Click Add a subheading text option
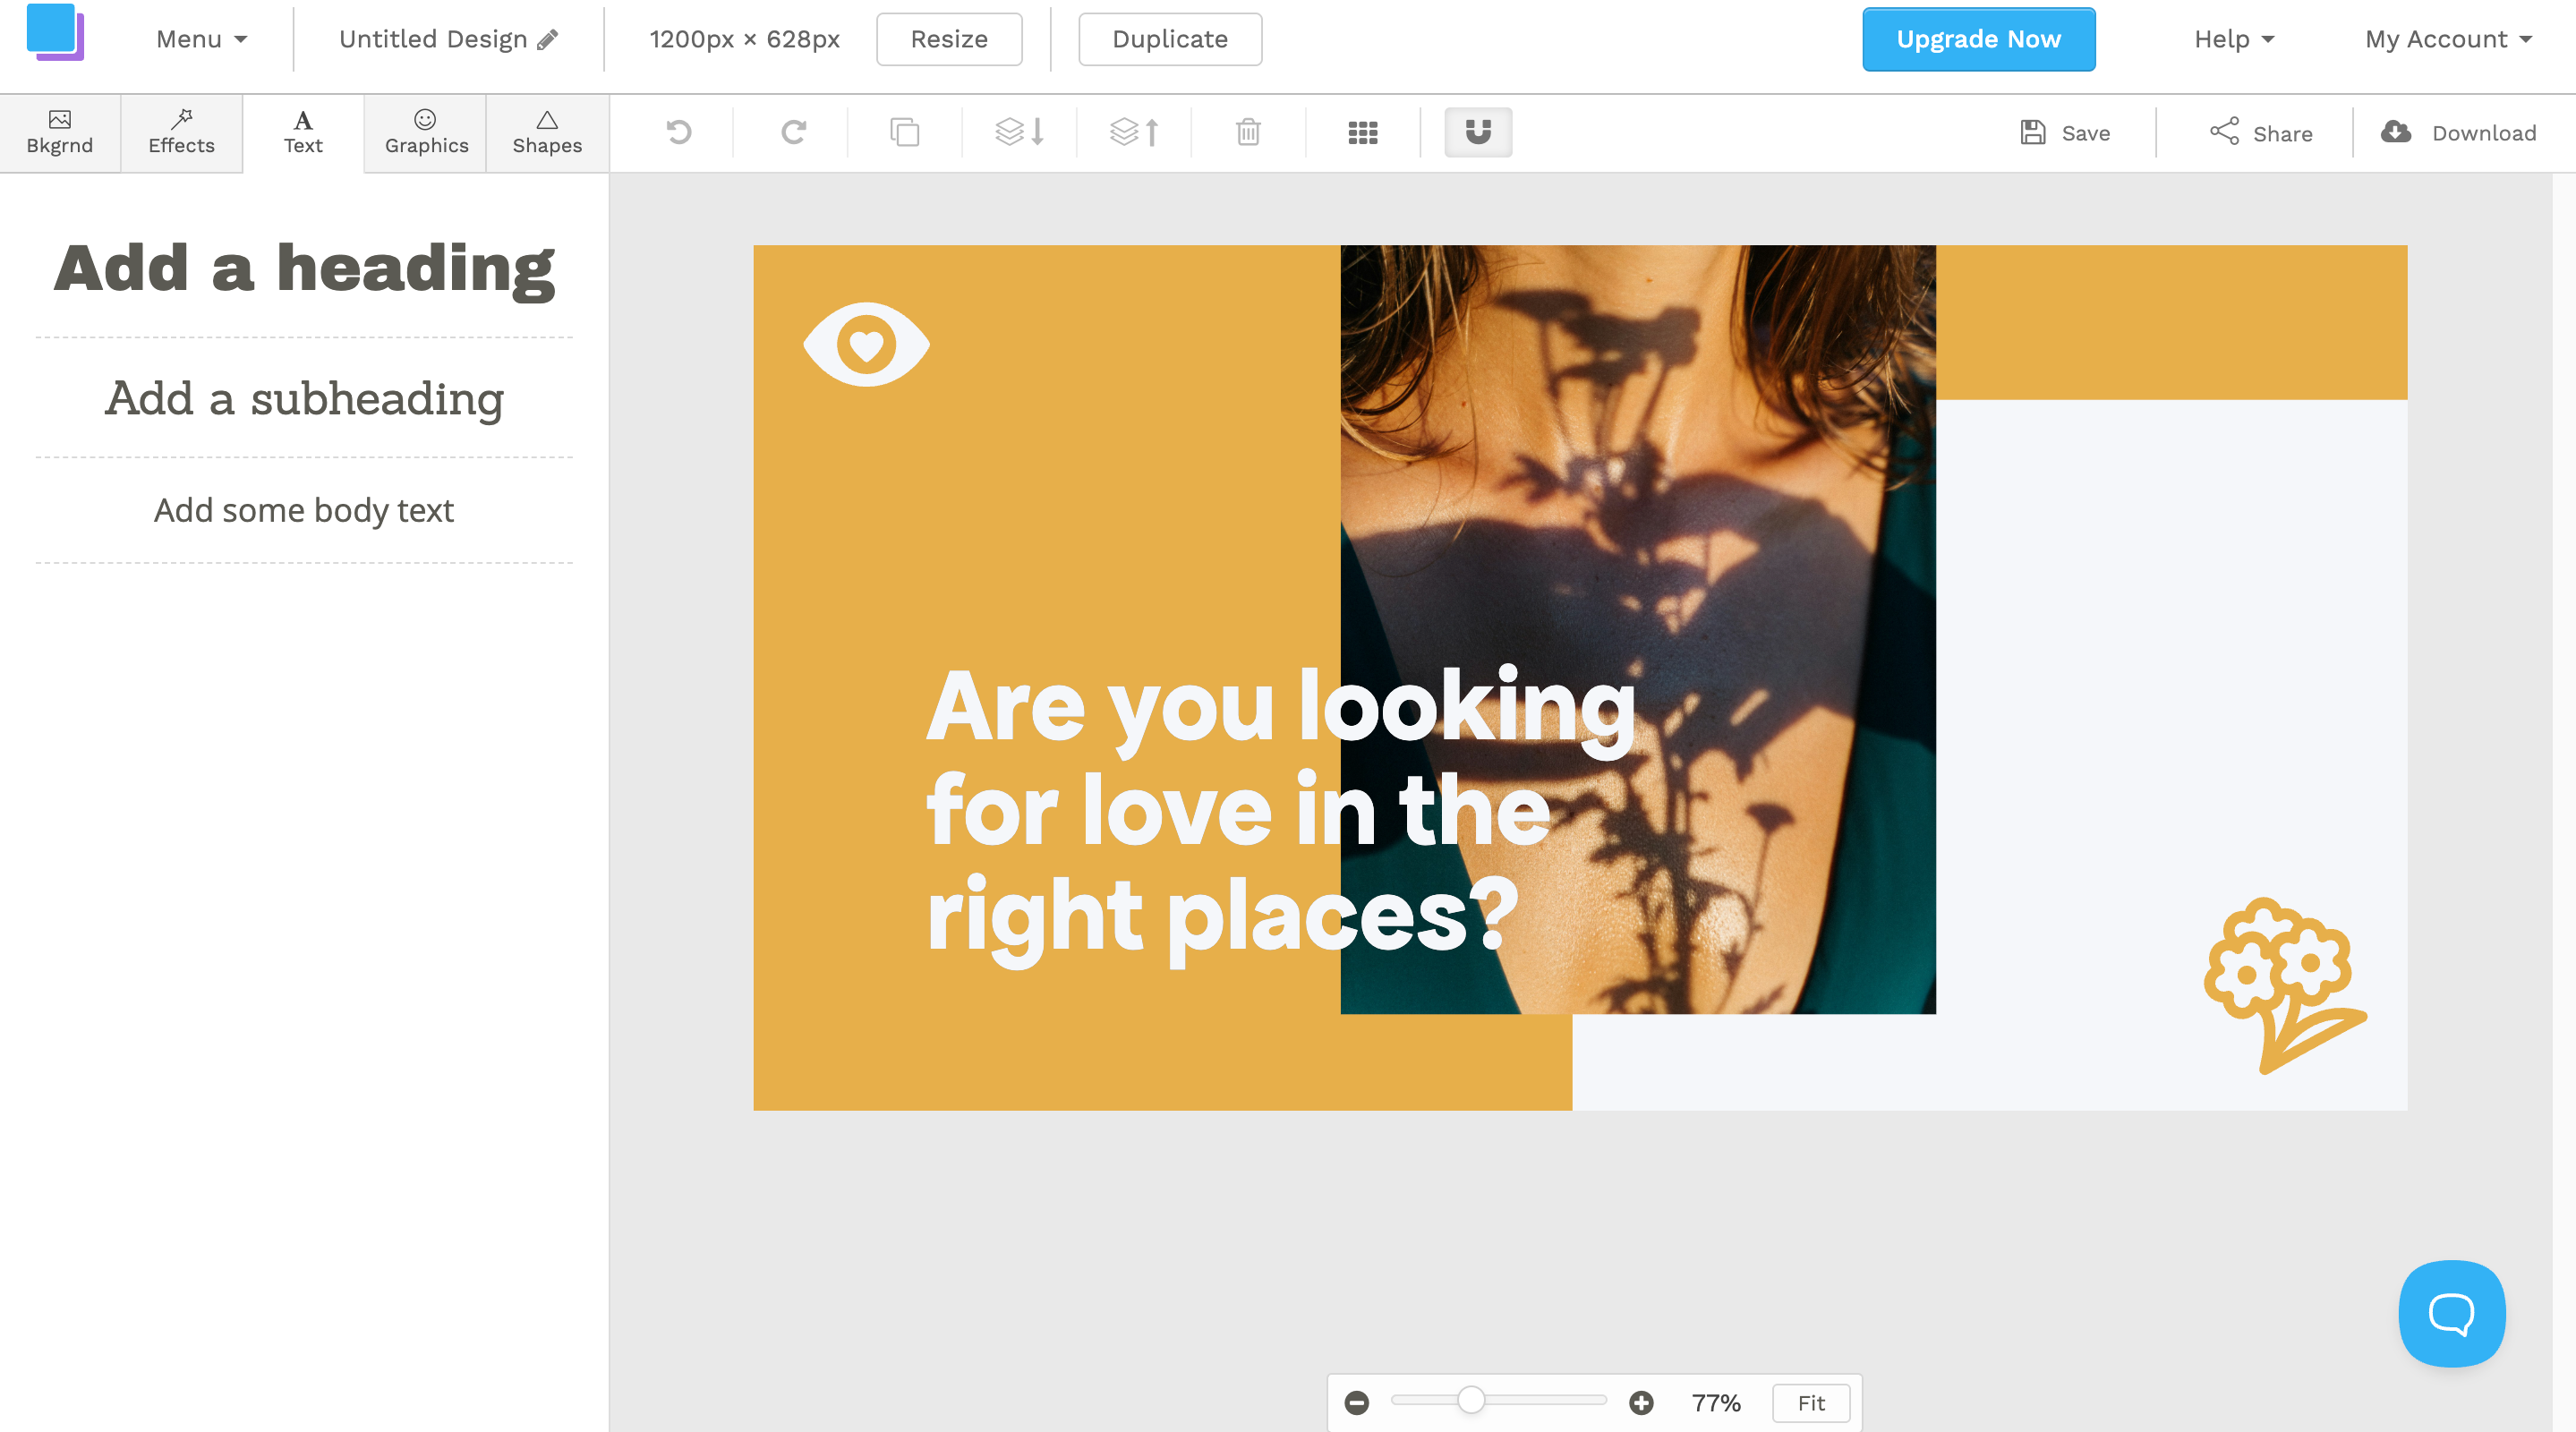This screenshot has width=2576, height=1432. tap(304, 399)
